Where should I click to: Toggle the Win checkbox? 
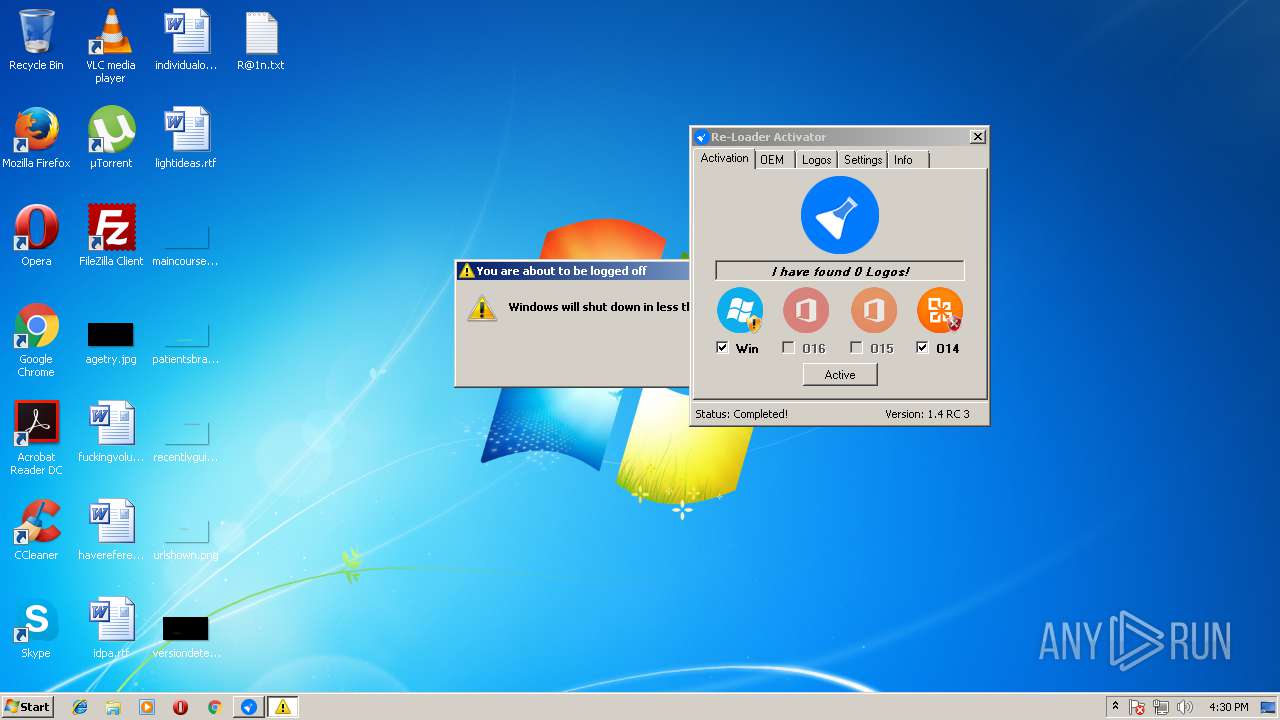pos(723,348)
